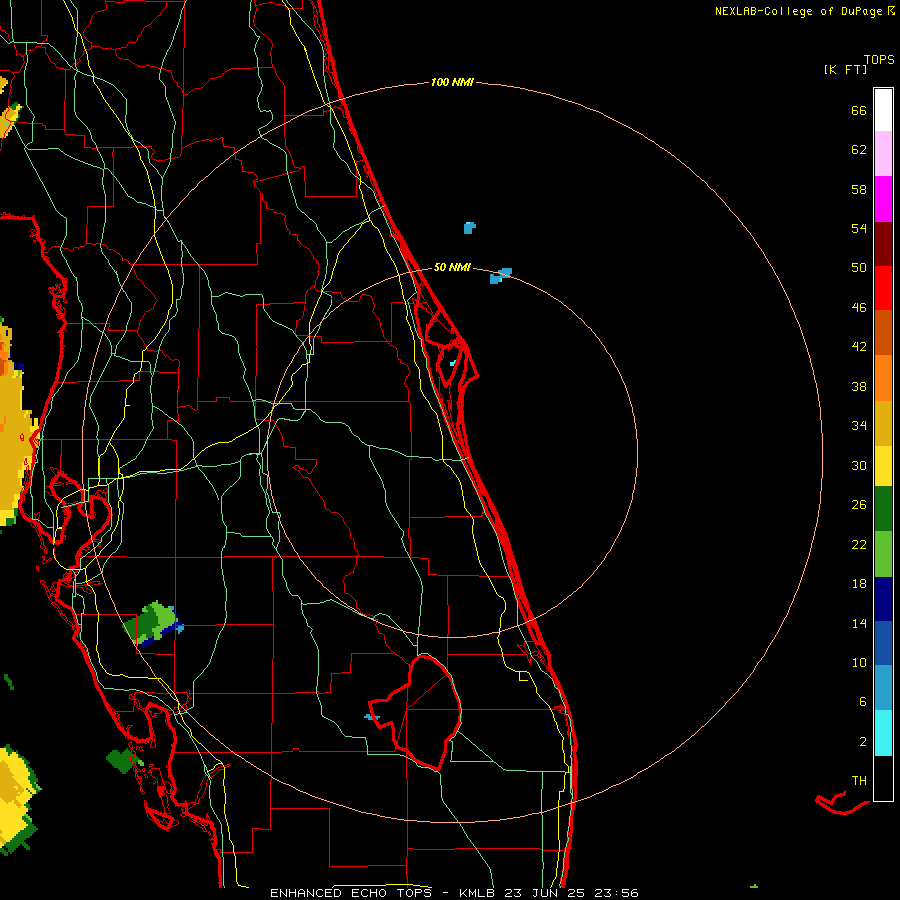Click the legend value '34'
Screen dimensions: 900x900
click(859, 426)
